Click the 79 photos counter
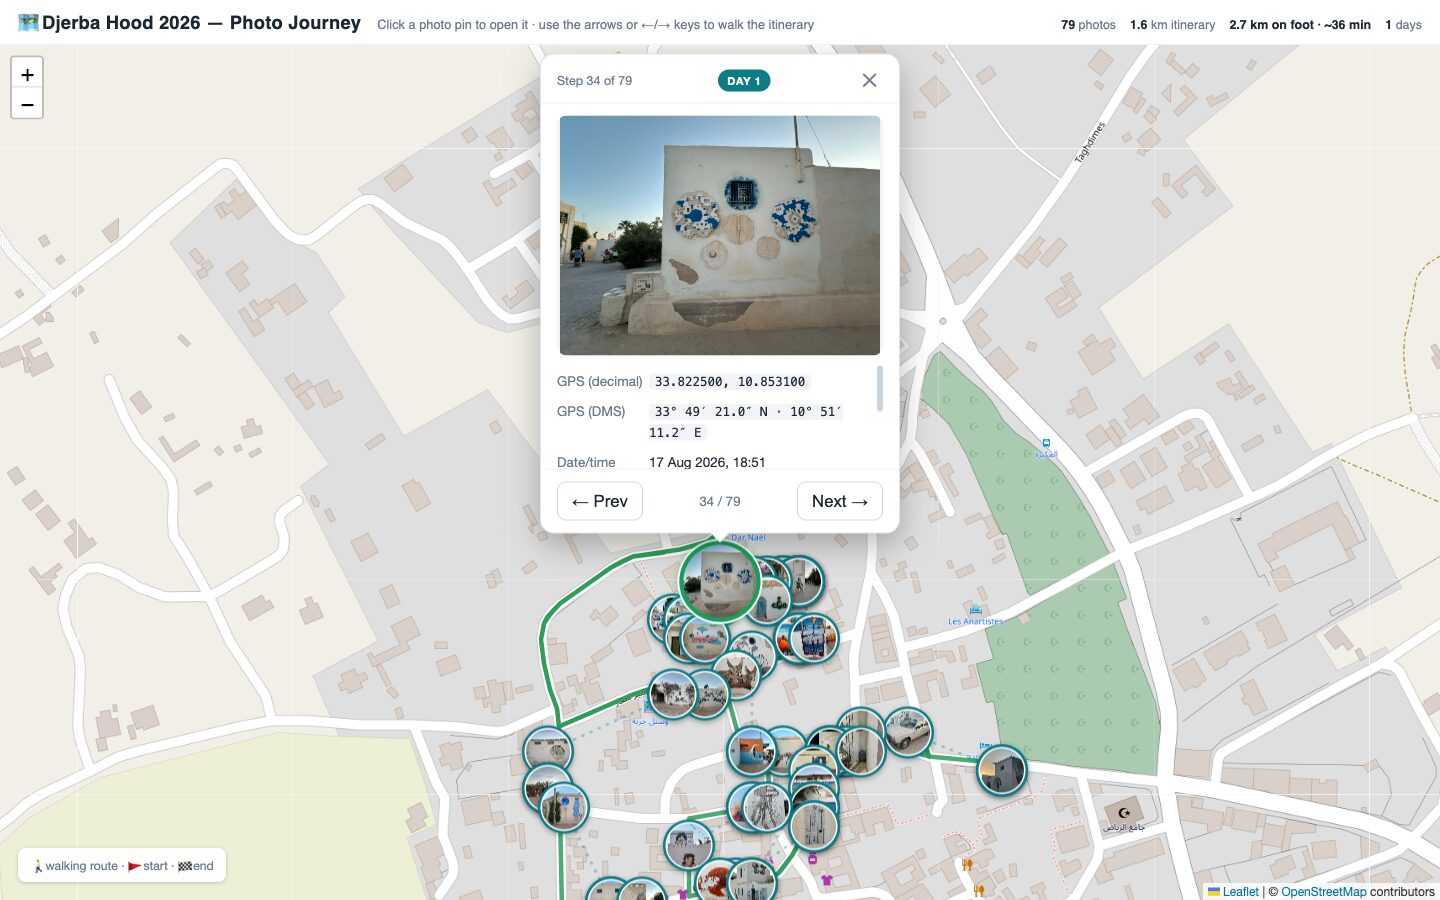The height and width of the screenshot is (900, 1440). click(x=1088, y=25)
